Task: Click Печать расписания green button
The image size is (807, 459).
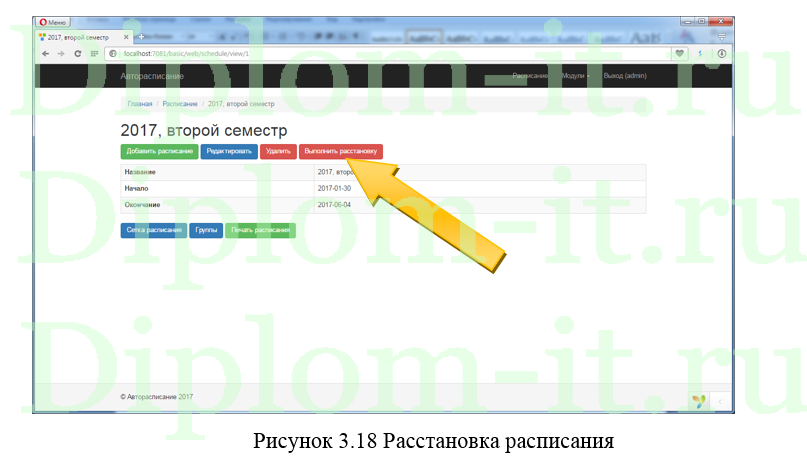Action: pyautogui.click(x=260, y=230)
